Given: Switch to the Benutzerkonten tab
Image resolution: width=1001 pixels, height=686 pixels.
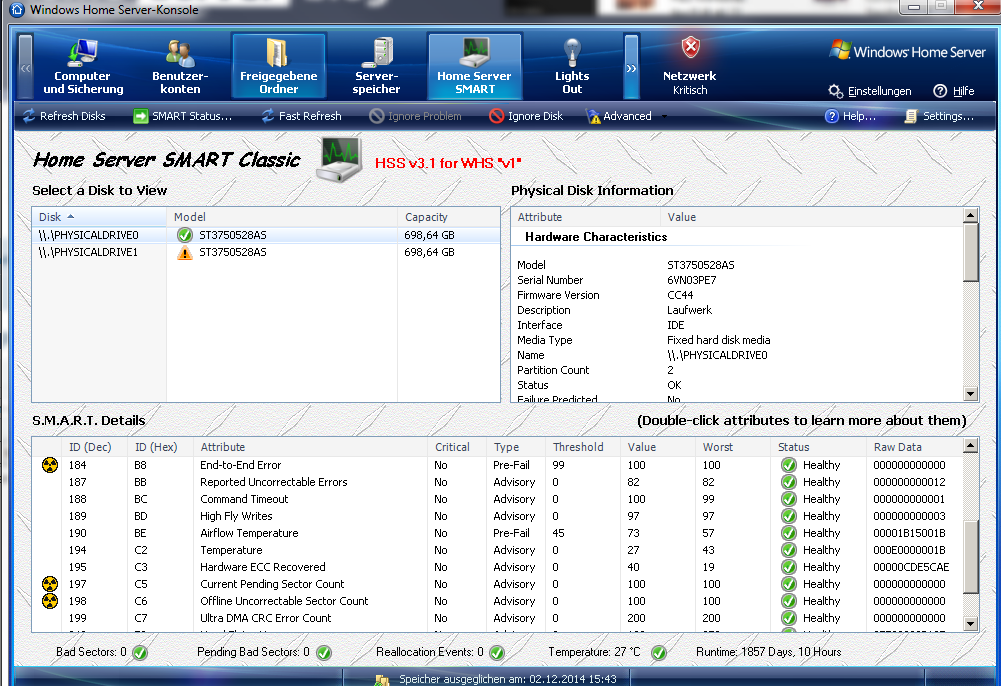Looking at the screenshot, I should [x=180, y=66].
